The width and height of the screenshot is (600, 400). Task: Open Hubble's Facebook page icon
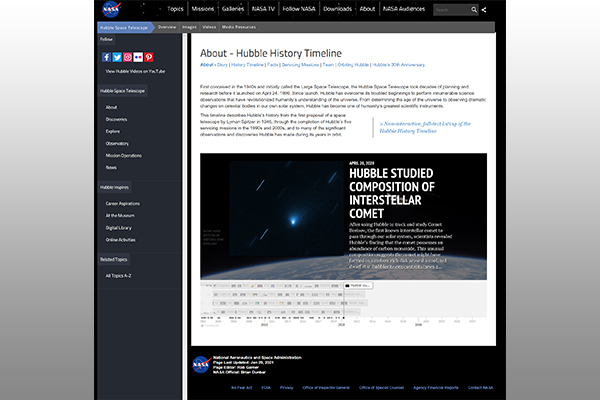tap(106, 57)
